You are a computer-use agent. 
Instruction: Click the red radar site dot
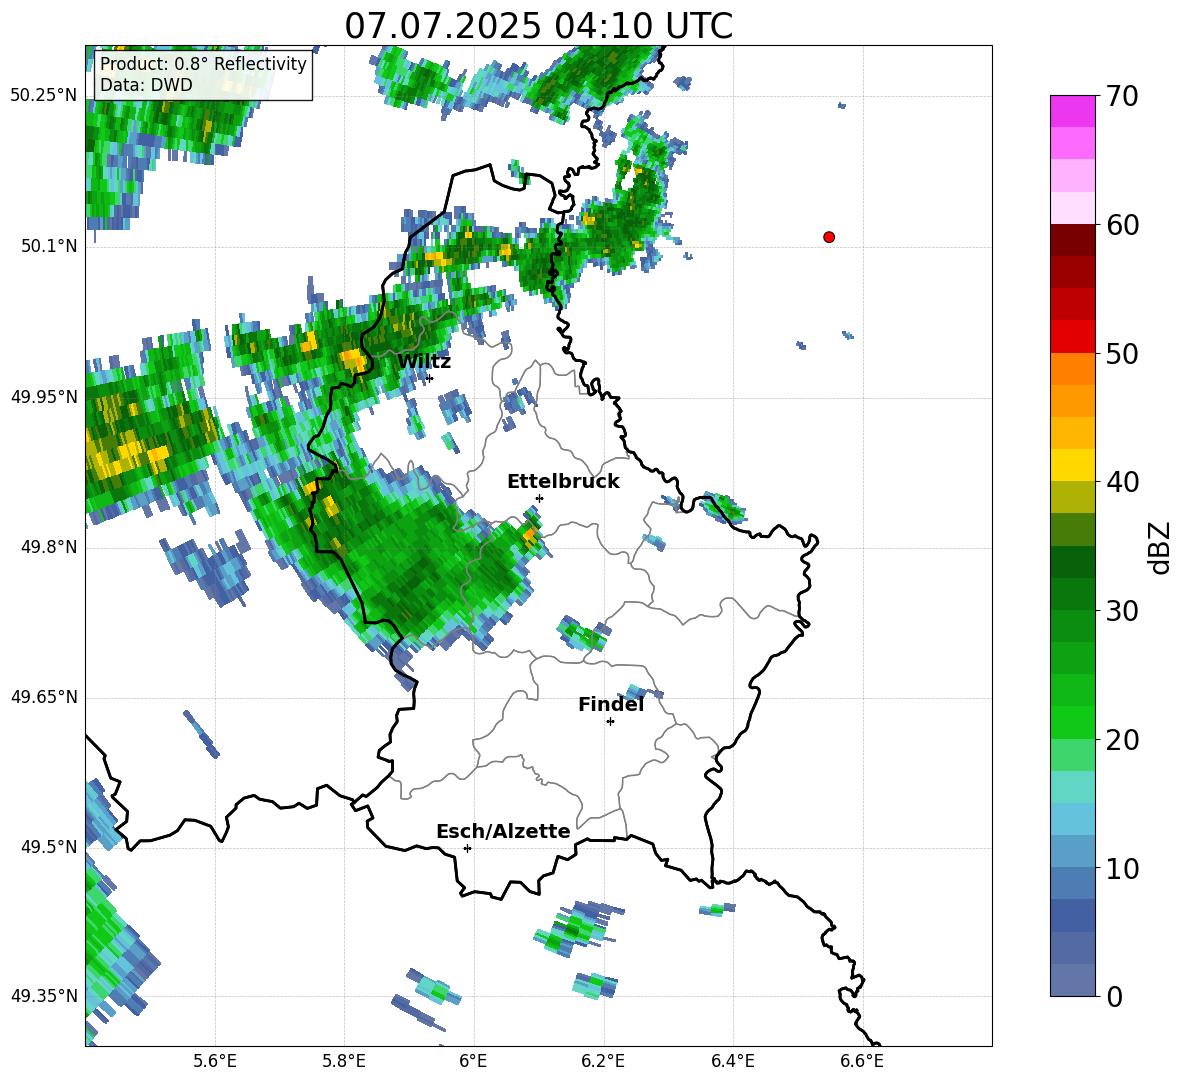pyautogui.click(x=829, y=237)
